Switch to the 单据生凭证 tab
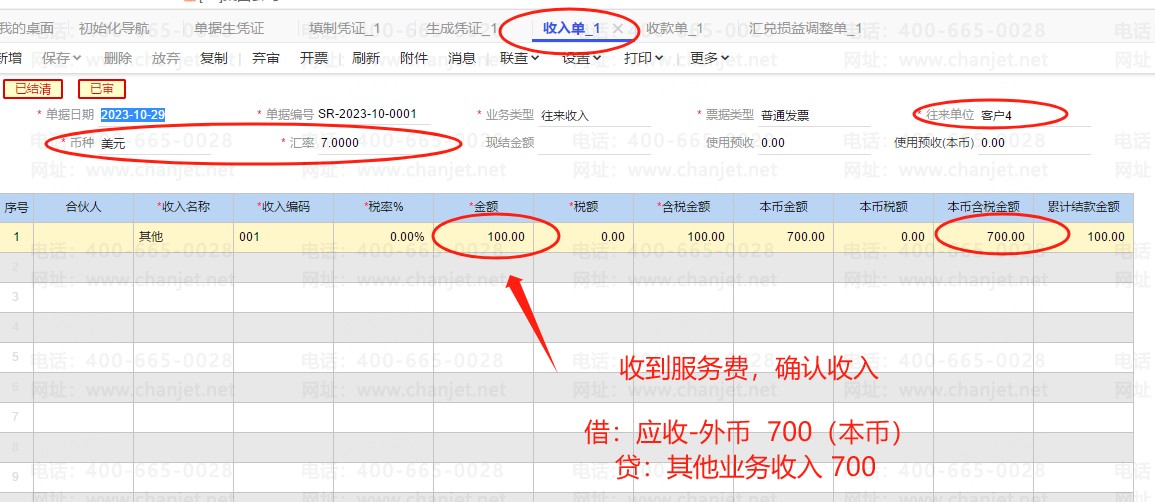Screen dimensions: 1155x502 tap(229, 29)
